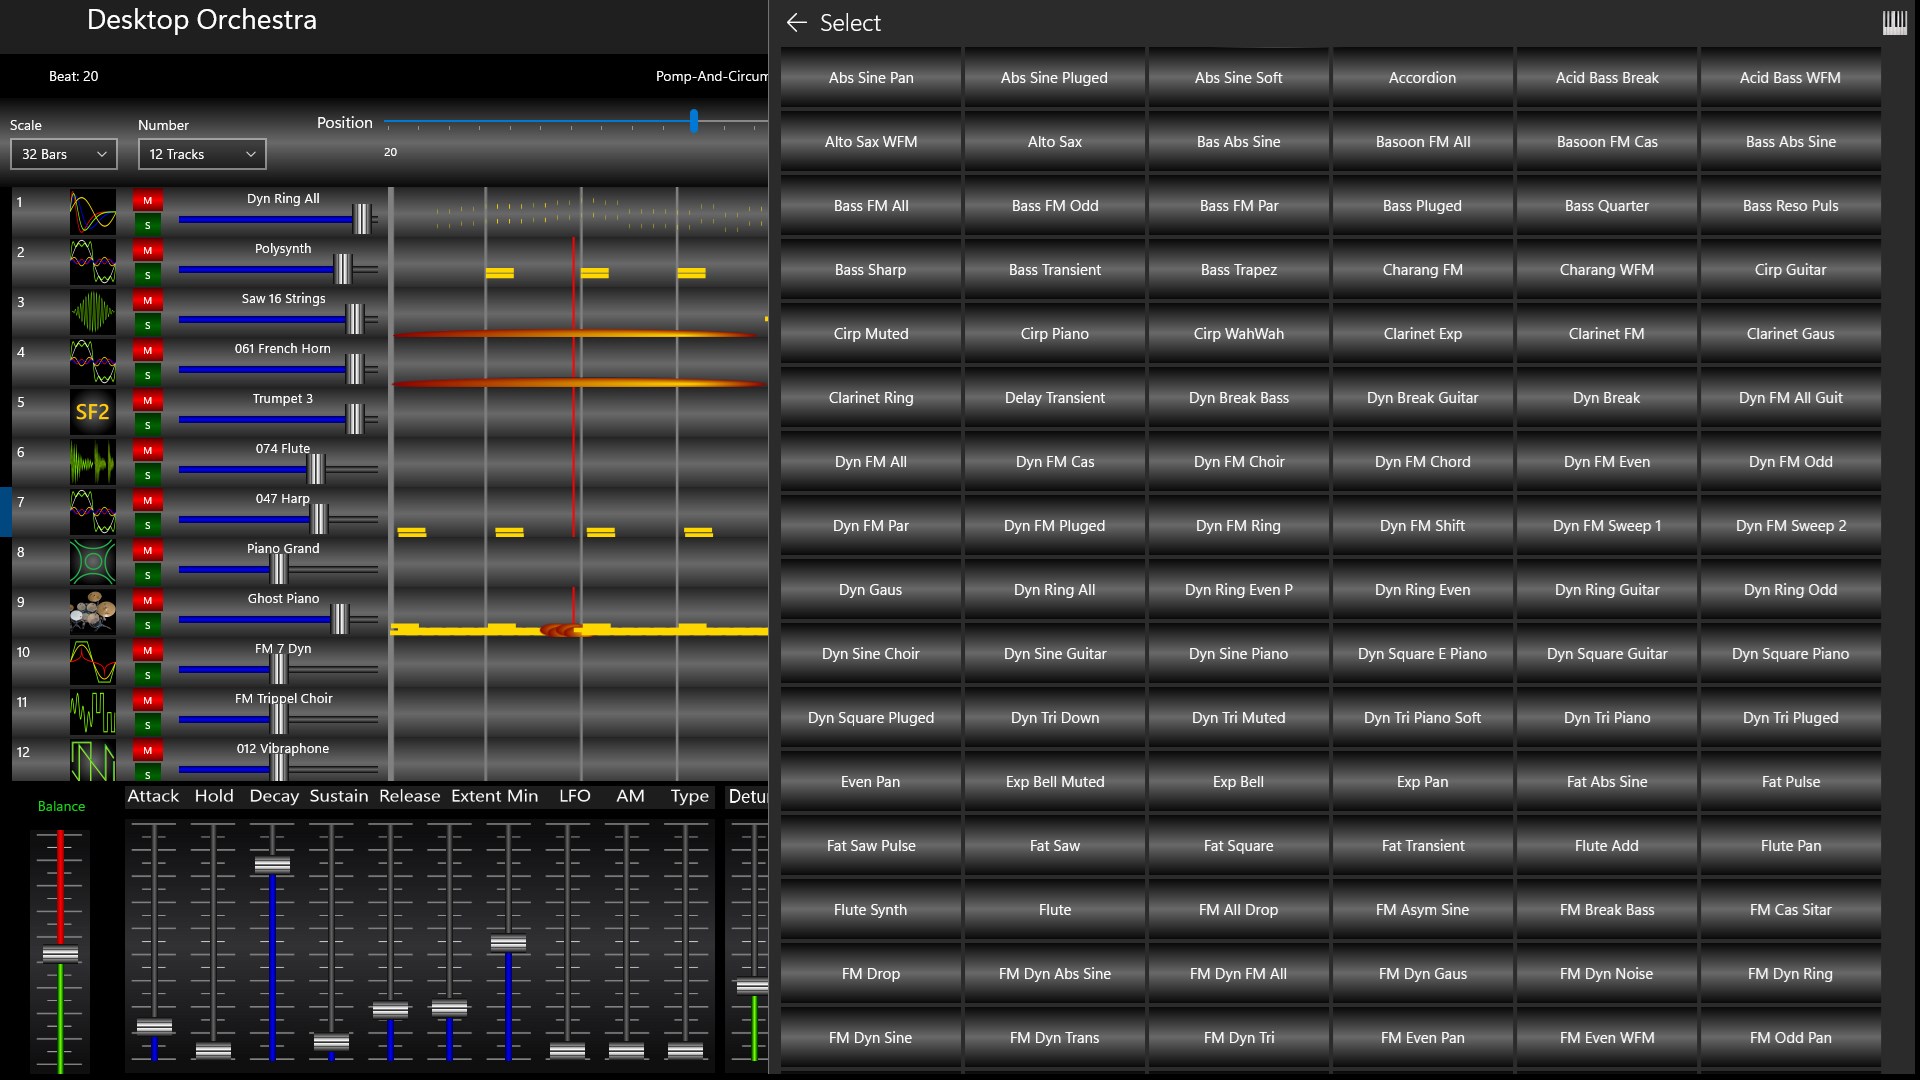Image resolution: width=1920 pixels, height=1080 pixels.
Task: Solo the 047 Harp track
Action: [146, 524]
